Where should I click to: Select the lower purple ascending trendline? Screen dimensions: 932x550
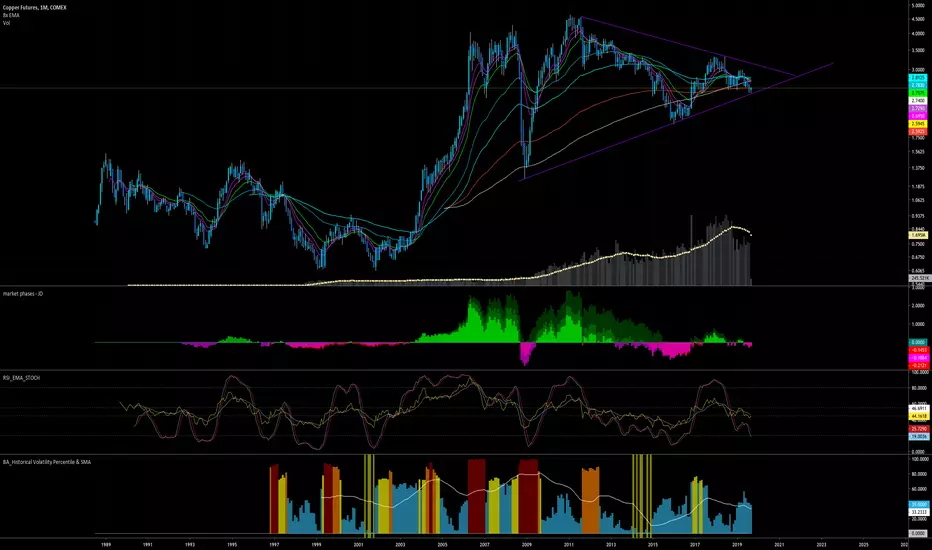[x=676, y=121]
